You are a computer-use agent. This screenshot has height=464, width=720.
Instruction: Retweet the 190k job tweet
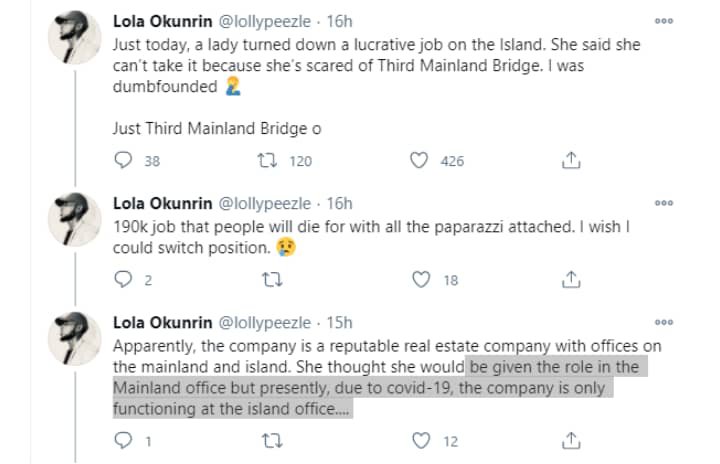(x=268, y=280)
